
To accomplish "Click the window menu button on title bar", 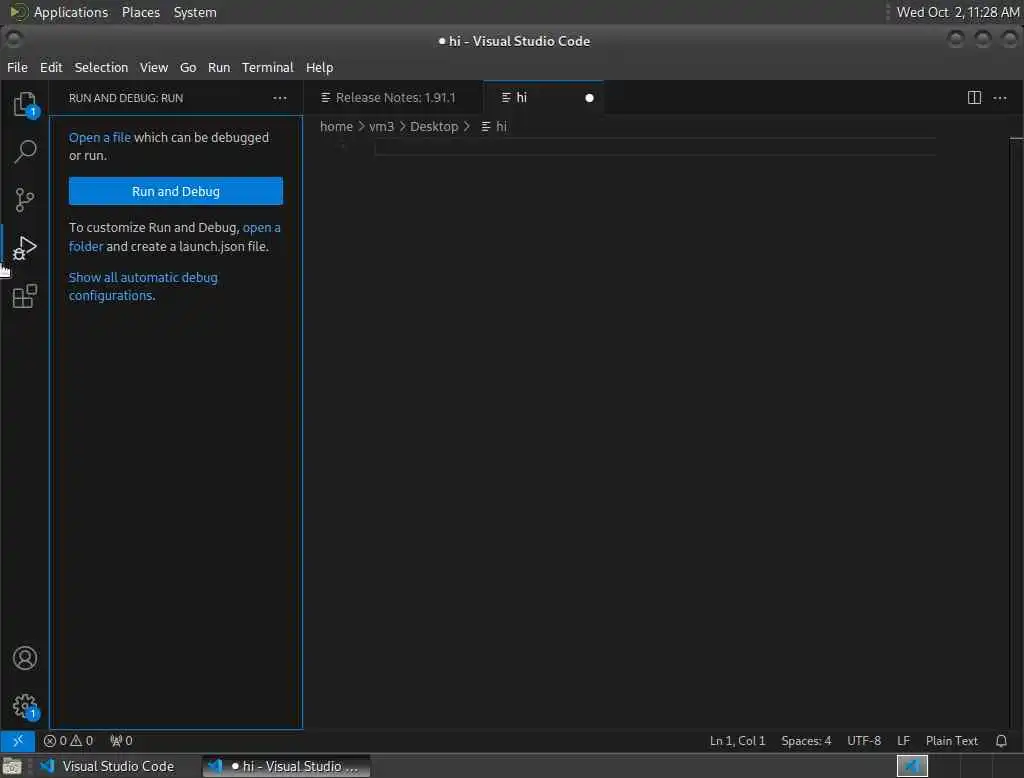I will point(14,40).
